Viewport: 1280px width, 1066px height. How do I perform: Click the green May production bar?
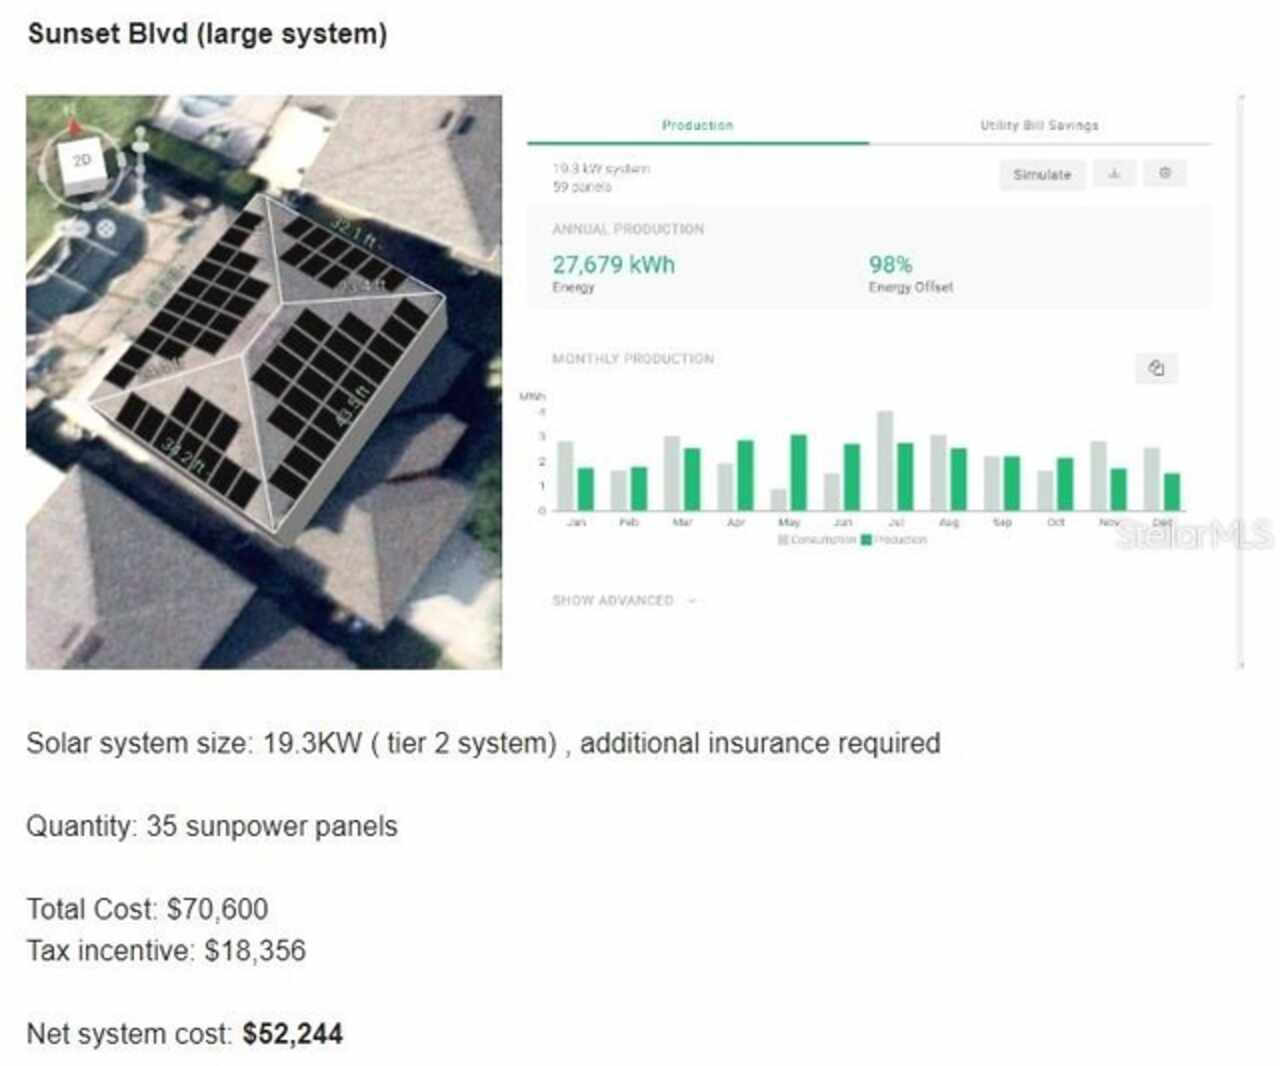point(798,472)
